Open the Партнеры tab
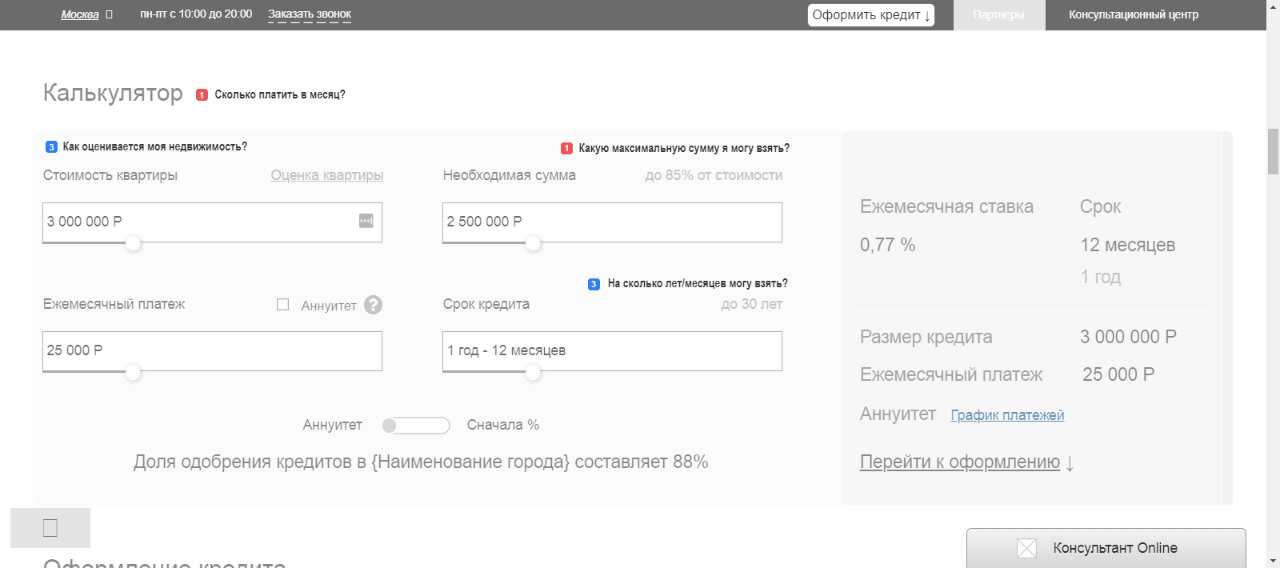This screenshot has height=568, width=1280. point(998,15)
